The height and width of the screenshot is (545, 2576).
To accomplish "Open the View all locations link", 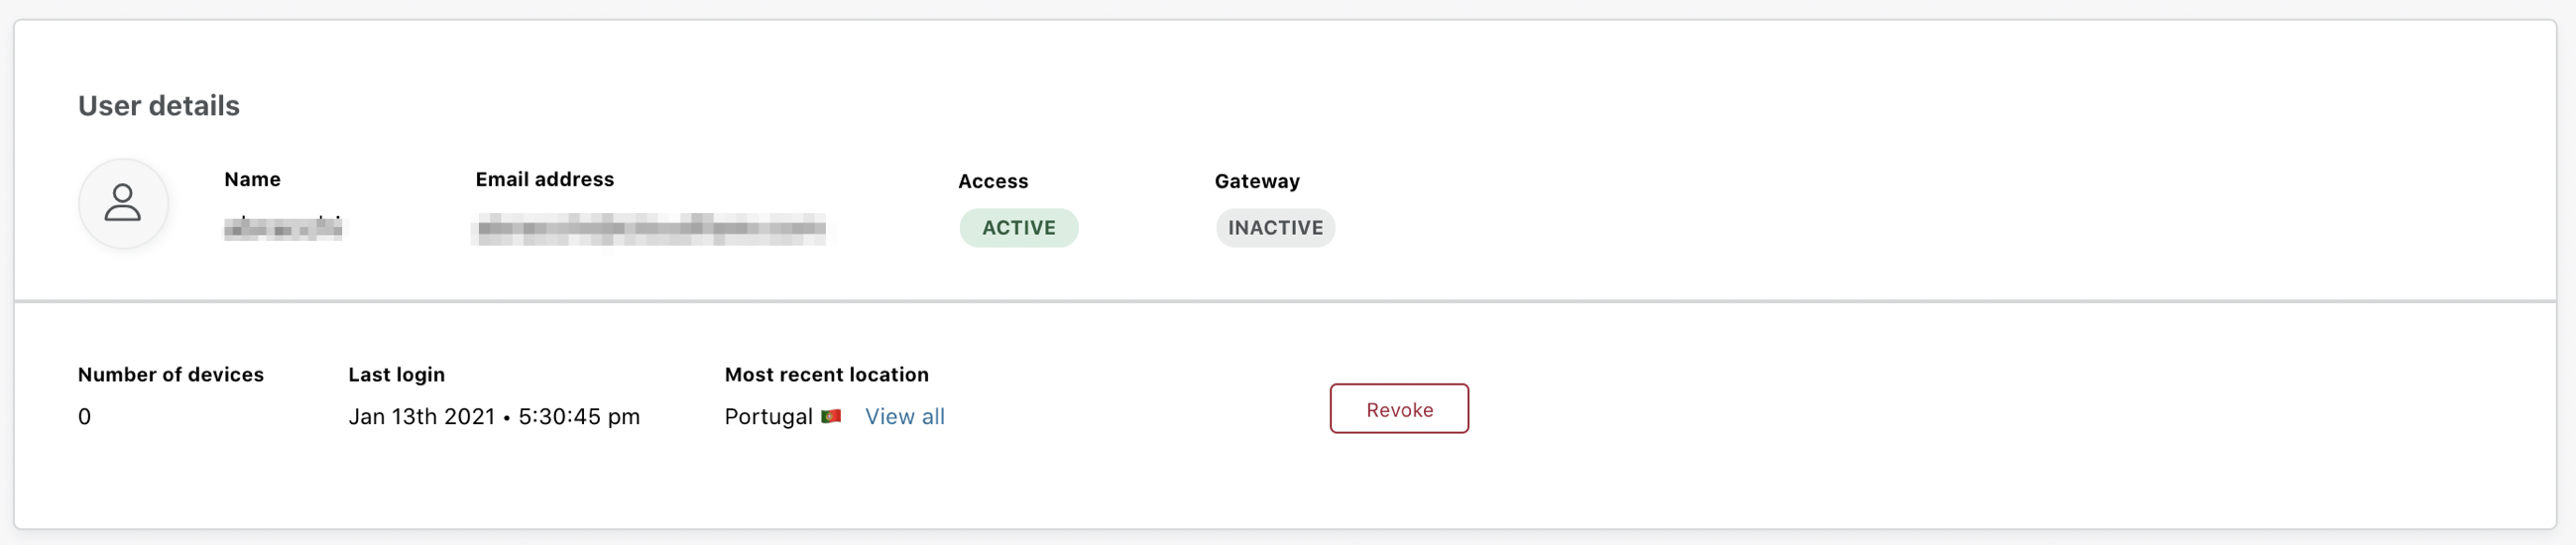I will tap(904, 416).
